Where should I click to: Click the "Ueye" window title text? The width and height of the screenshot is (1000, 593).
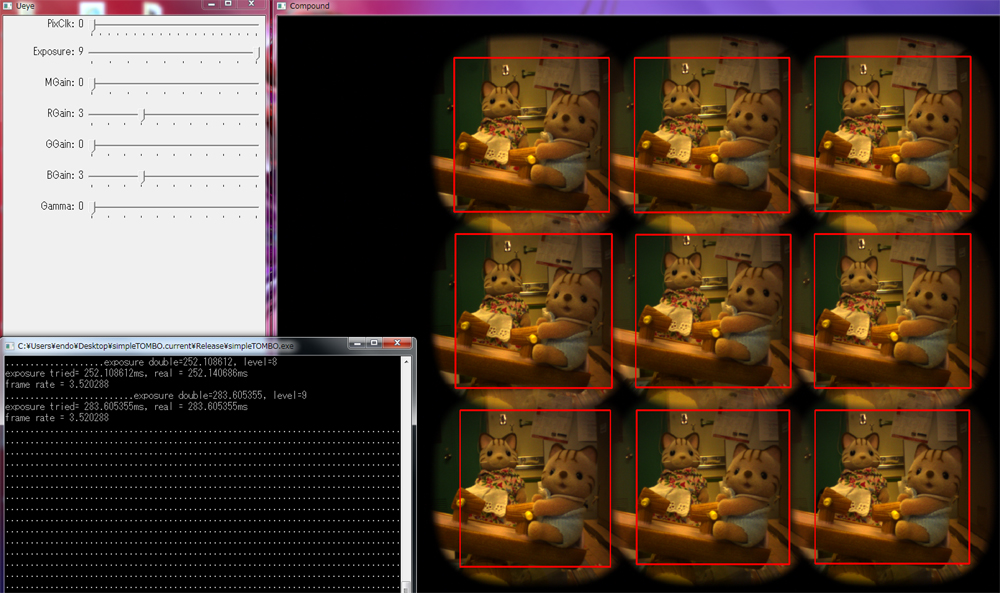point(26,6)
